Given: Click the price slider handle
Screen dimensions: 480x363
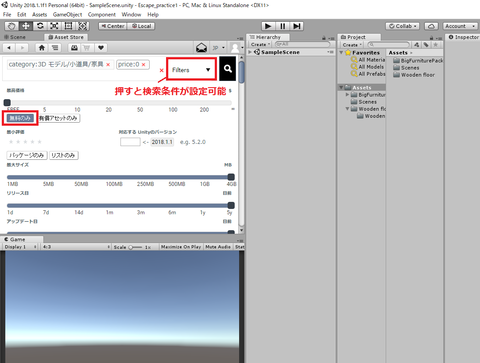Looking at the screenshot, I should (x=7, y=102).
